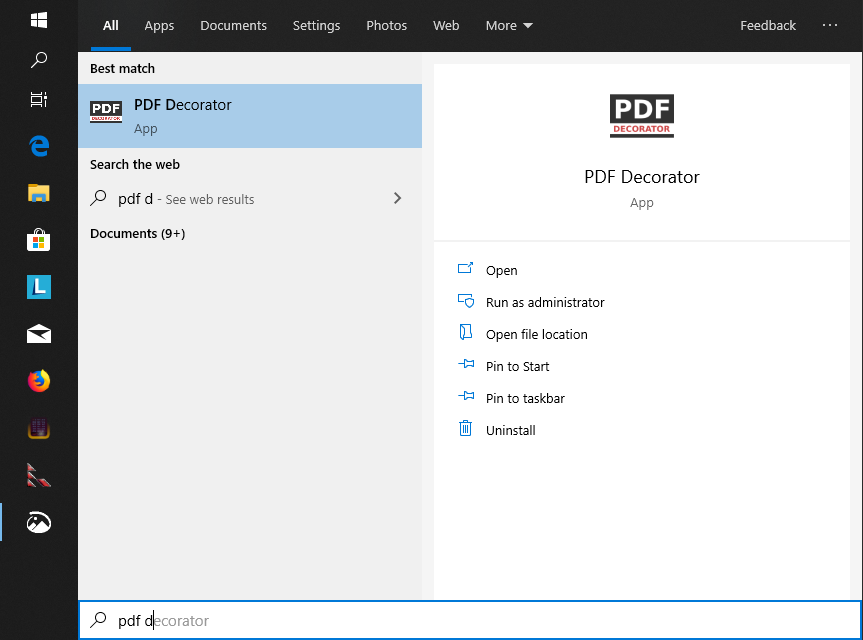Click the search magnifier in the search box
The image size is (863, 640).
pyautogui.click(x=97, y=620)
